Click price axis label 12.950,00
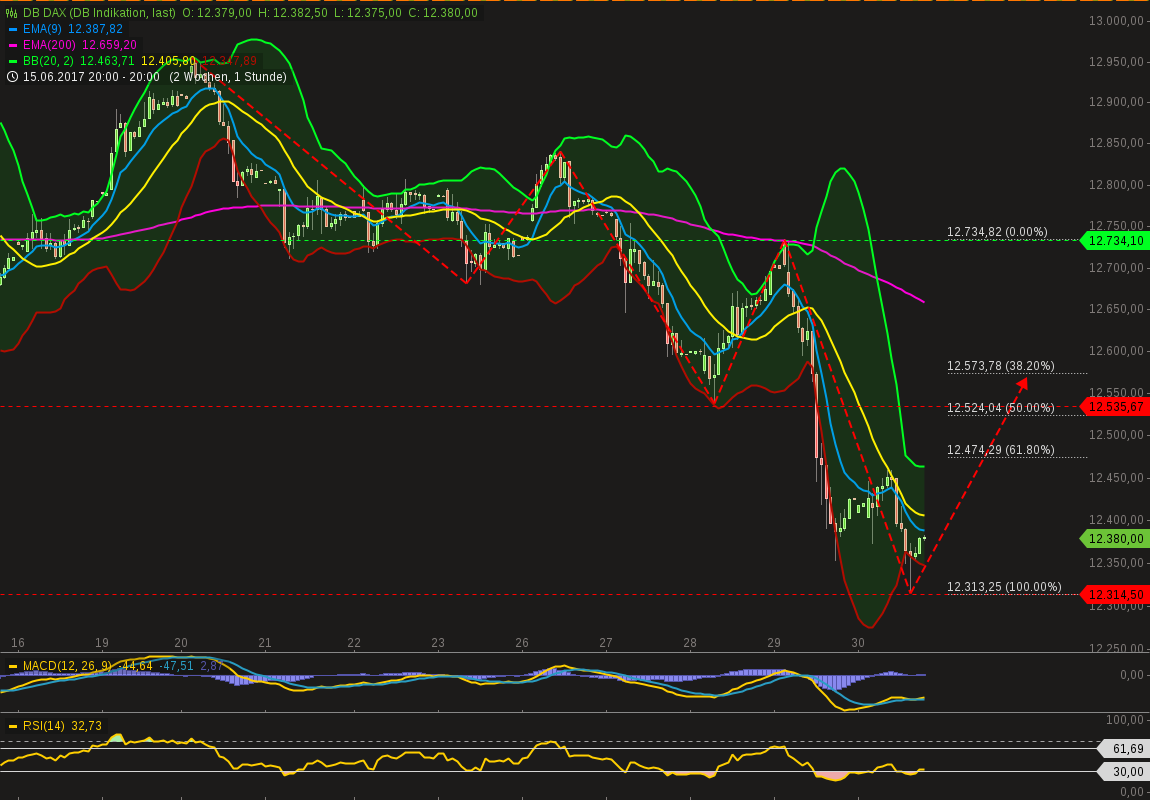Screen dimensions: 1150x800 [x=1118, y=62]
